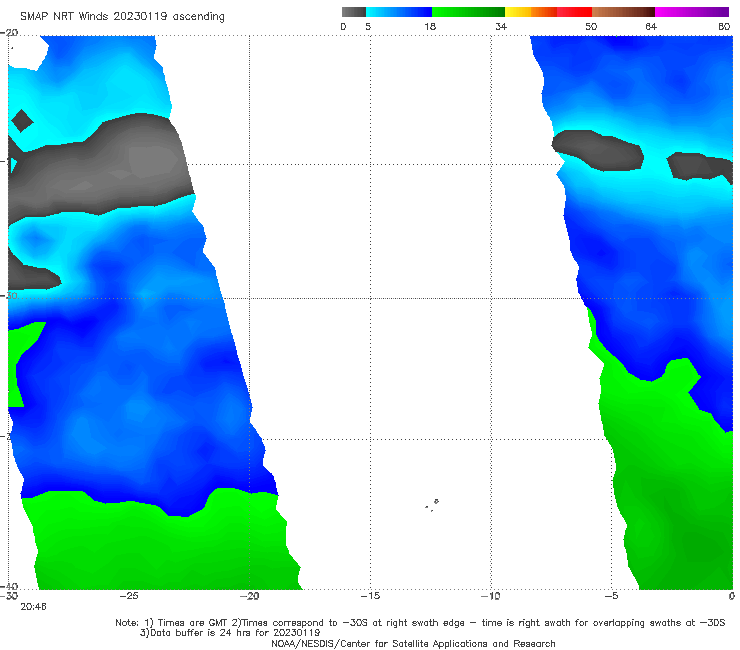Click the longitude label -25
The height and width of the screenshot is (650, 740).
[x=129, y=596]
